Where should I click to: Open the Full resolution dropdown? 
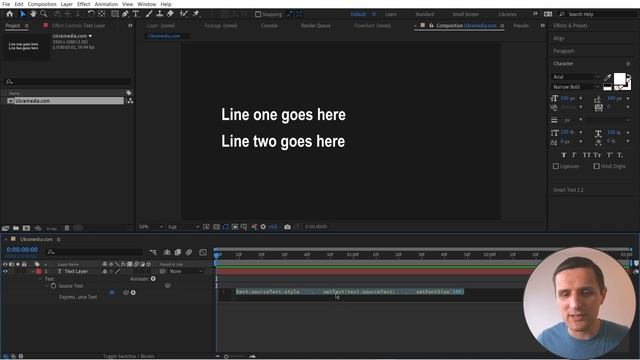tap(184, 227)
